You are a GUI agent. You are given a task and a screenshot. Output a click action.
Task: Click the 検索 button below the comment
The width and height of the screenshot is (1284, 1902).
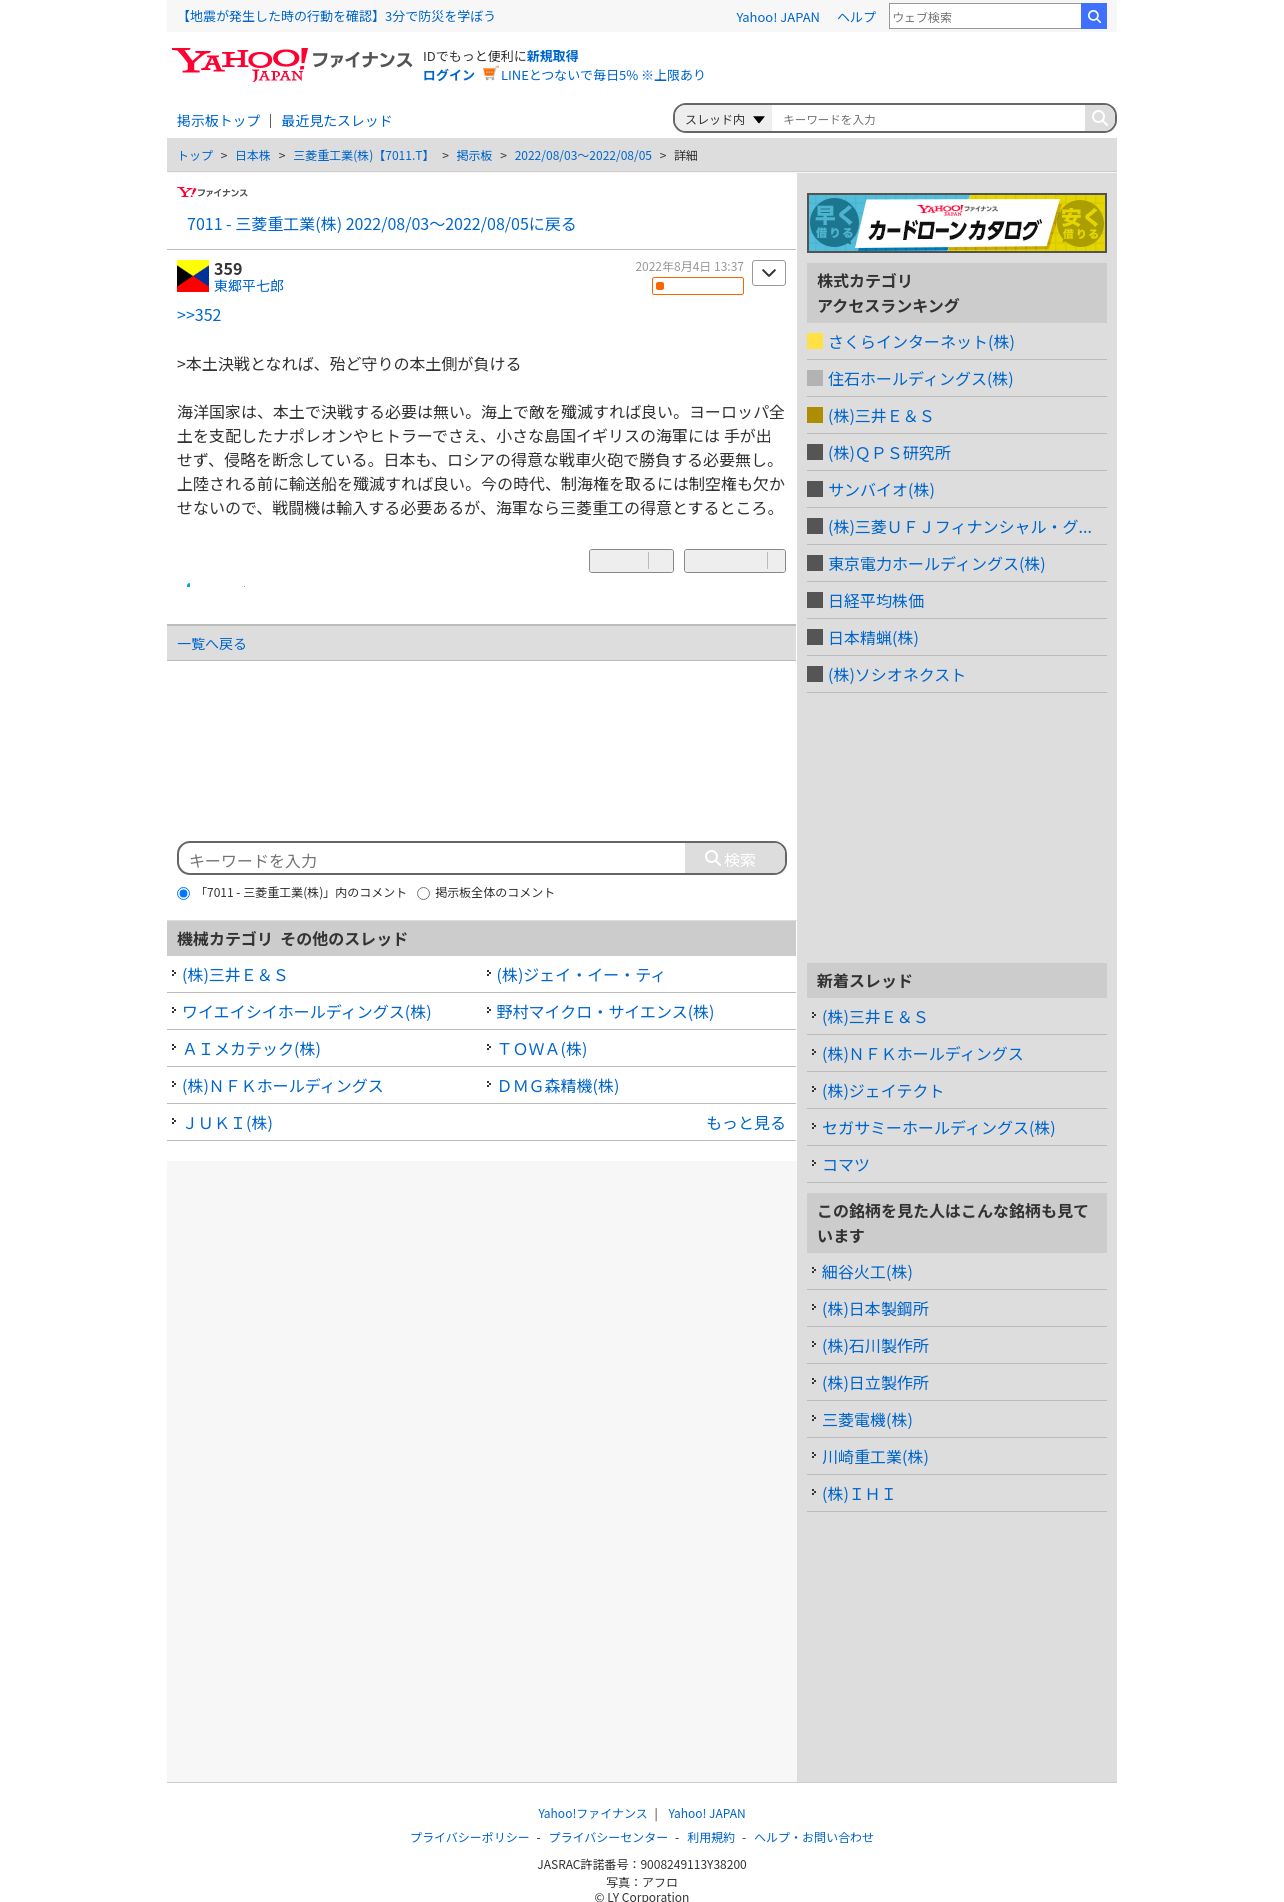[x=735, y=859]
